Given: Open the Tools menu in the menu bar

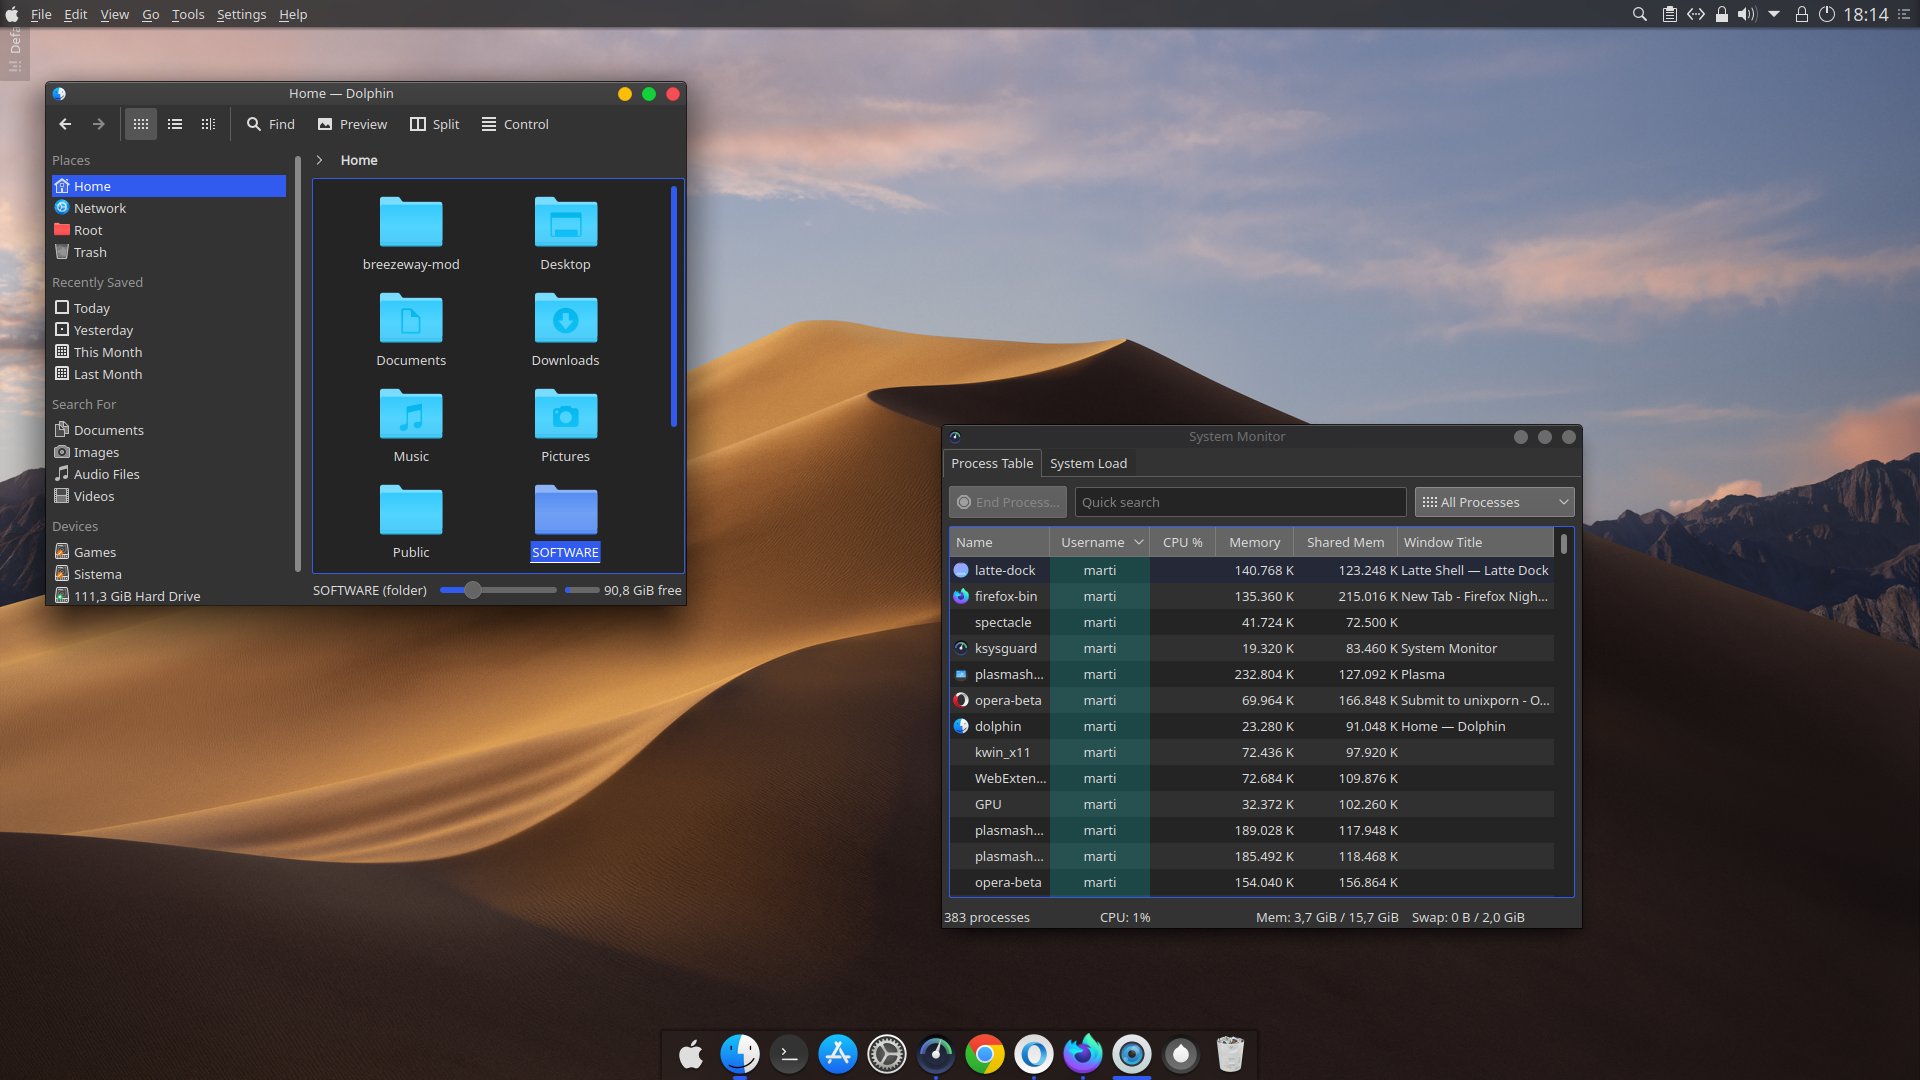Looking at the screenshot, I should tap(188, 14).
